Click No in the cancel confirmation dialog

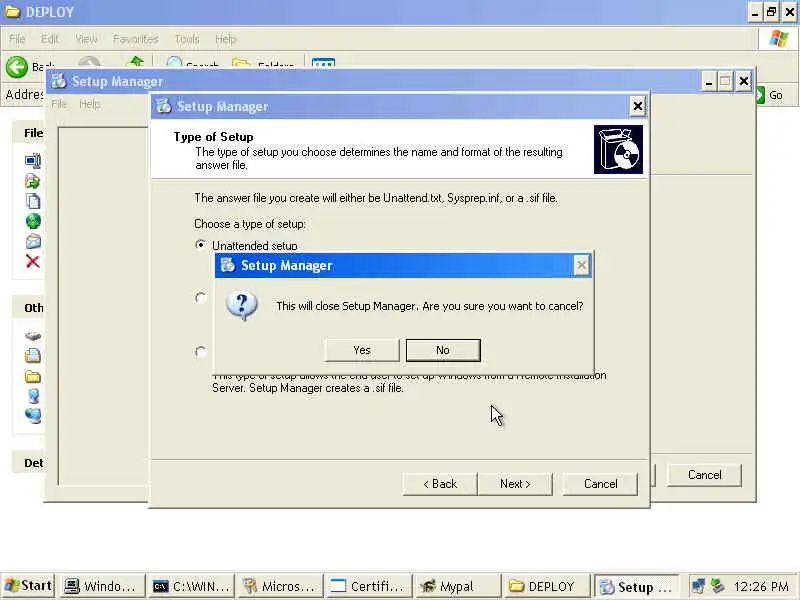click(x=443, y=351)
